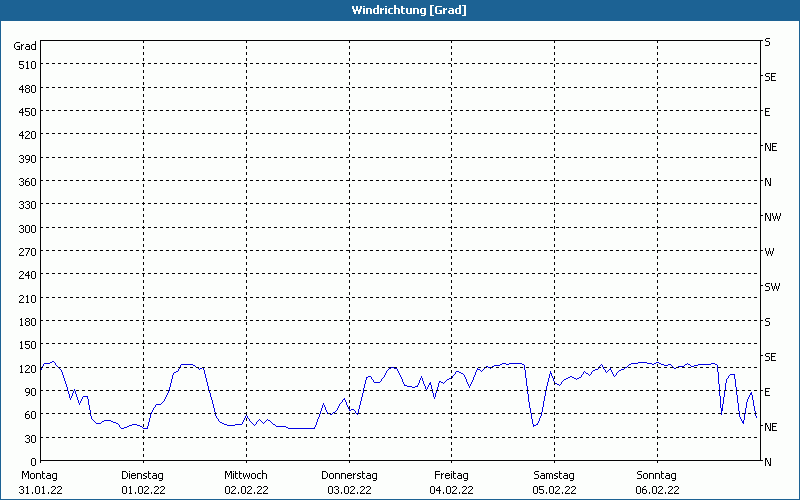
Task: Click the "NE" label between the 30 and 60 gridlines
Action: (x=770, y=427)
